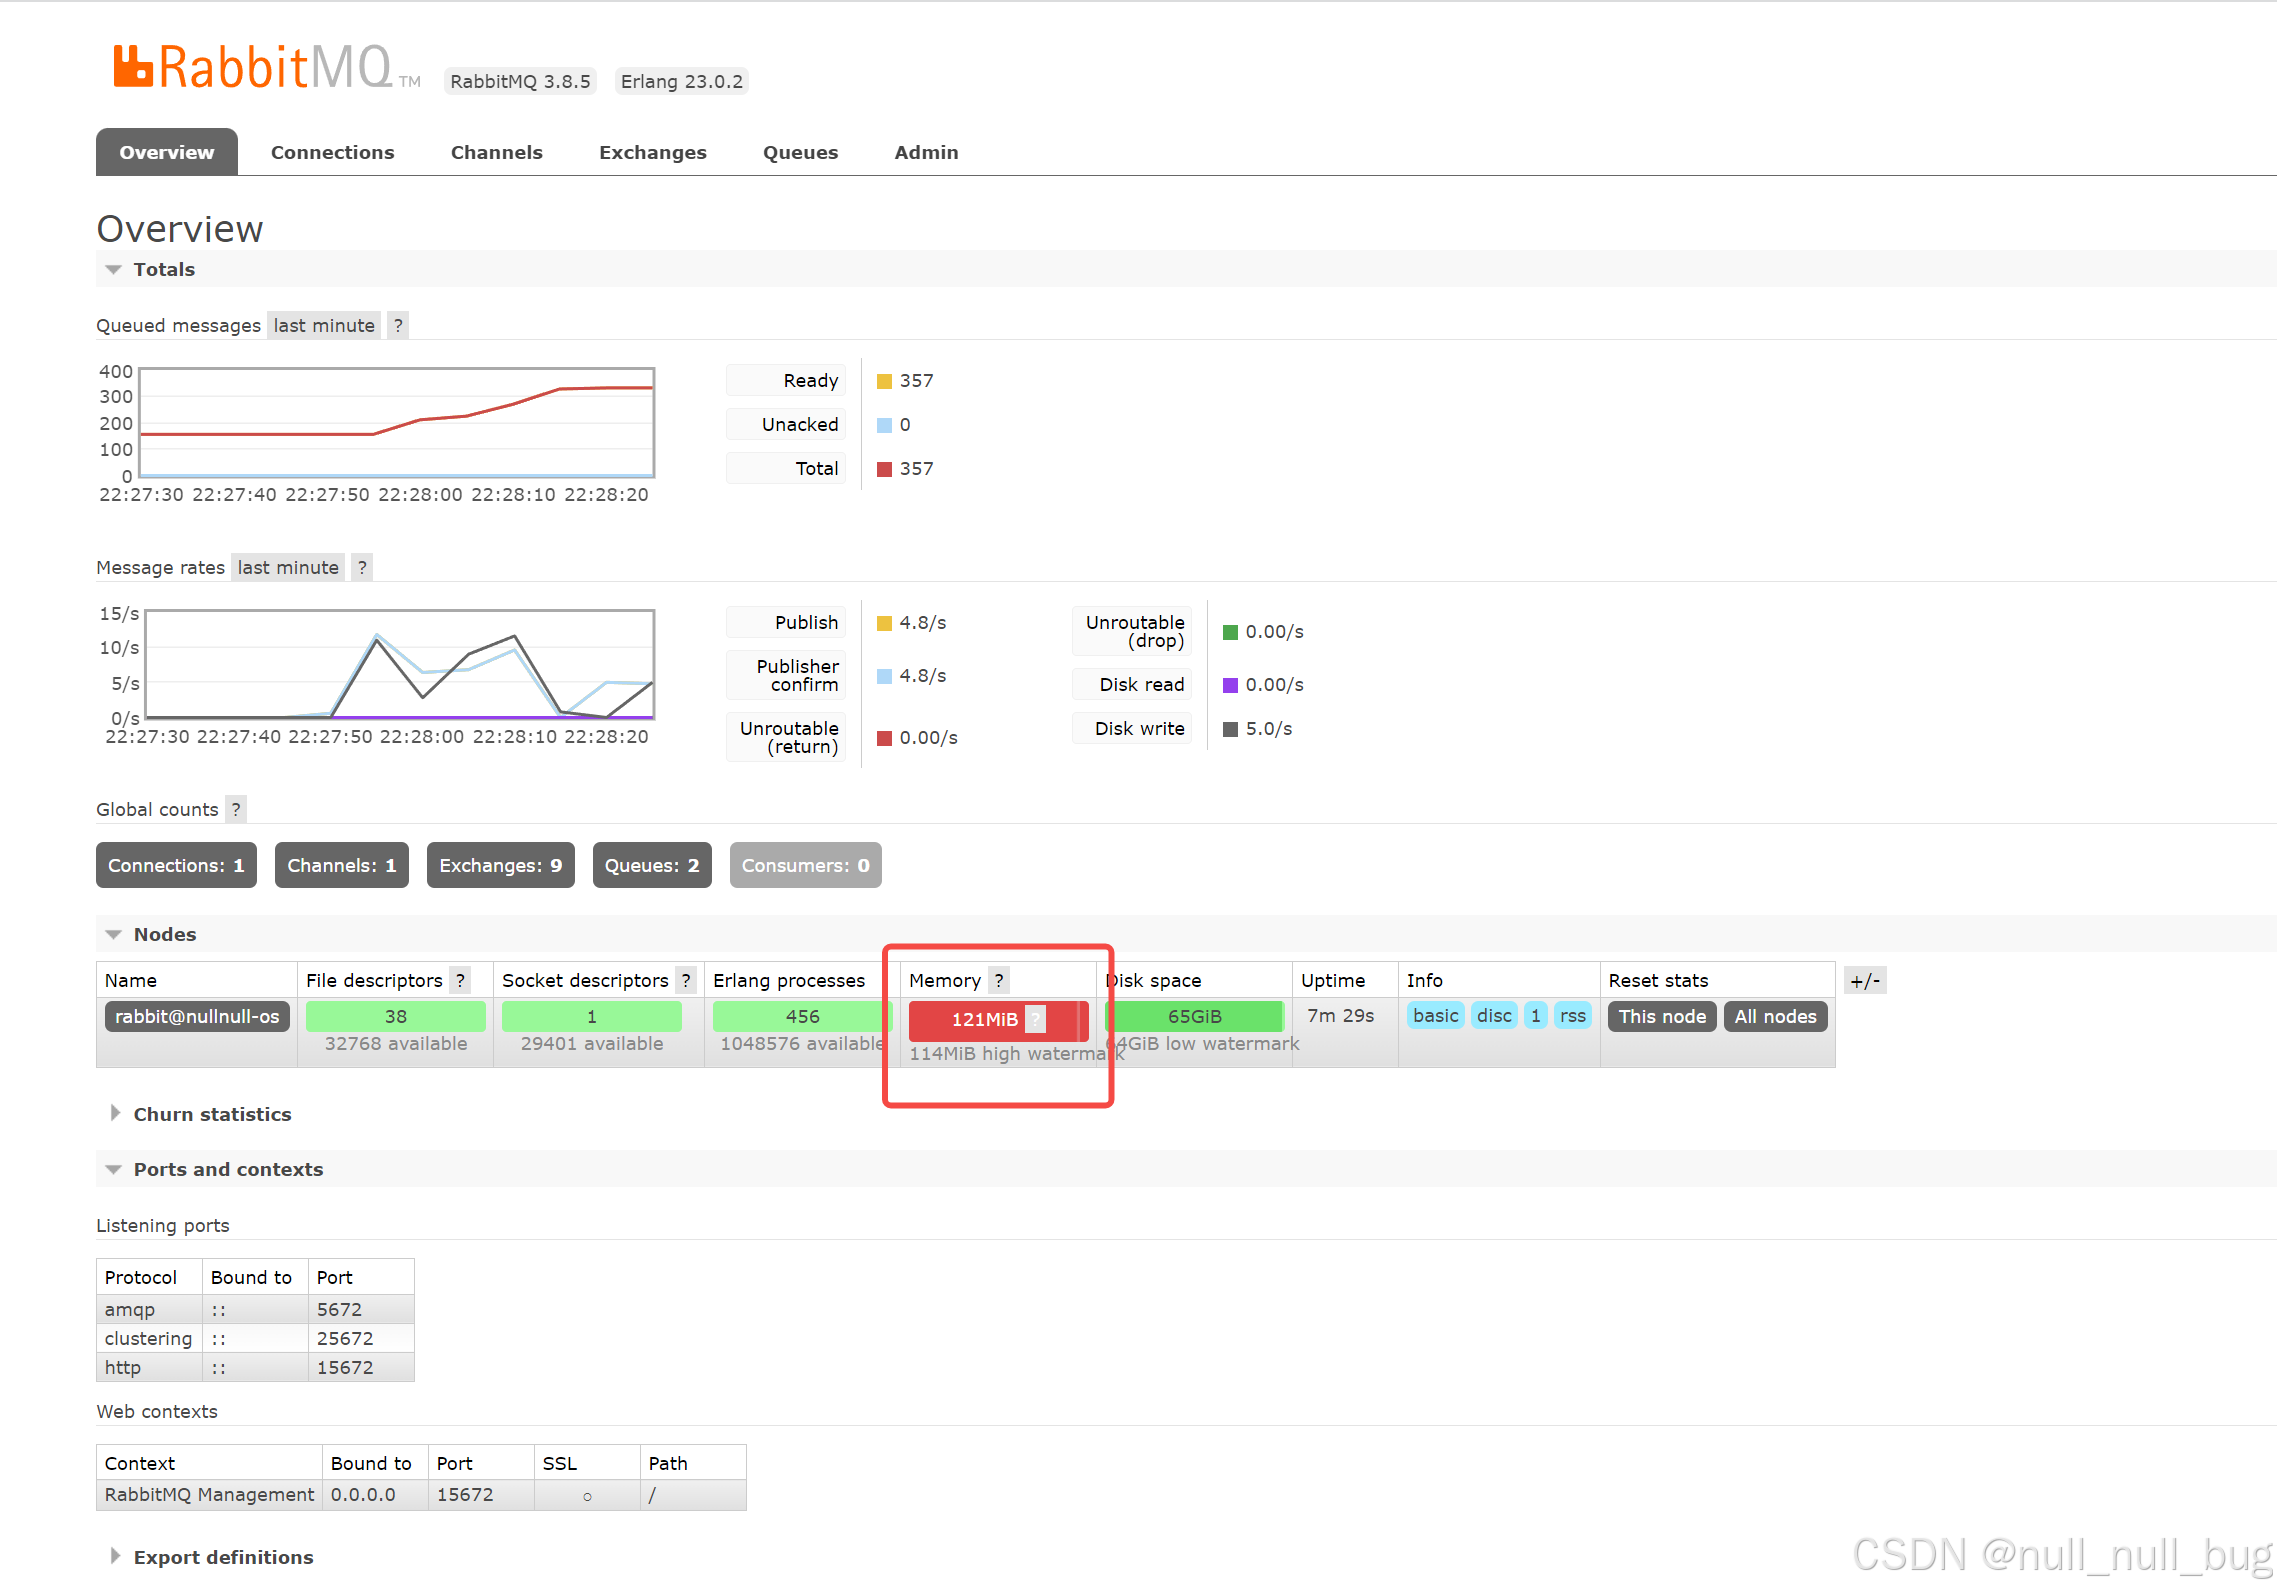
Task: Switch to the Admin tab
Action: [x=927, y=152]
